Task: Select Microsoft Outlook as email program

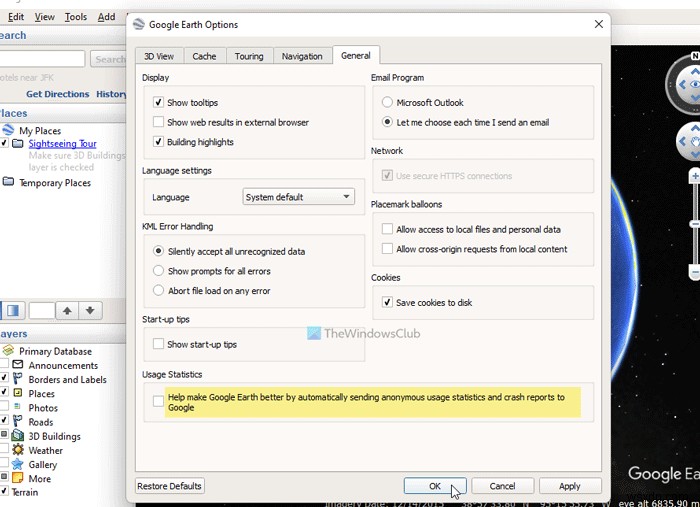Action: coord(387,103)
